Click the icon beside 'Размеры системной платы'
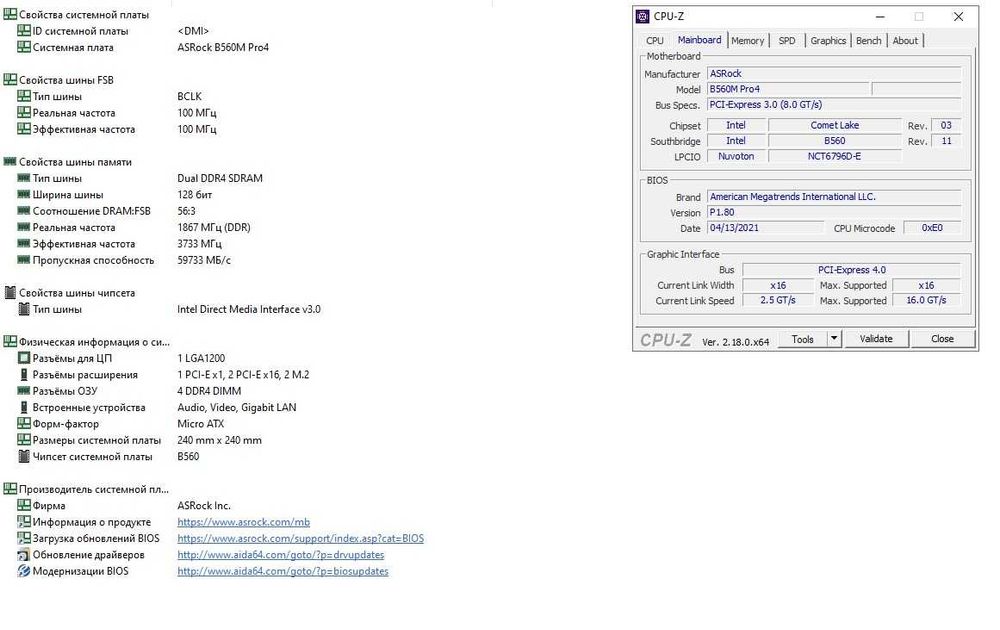The image size is (1000, 630). [24, 440]
